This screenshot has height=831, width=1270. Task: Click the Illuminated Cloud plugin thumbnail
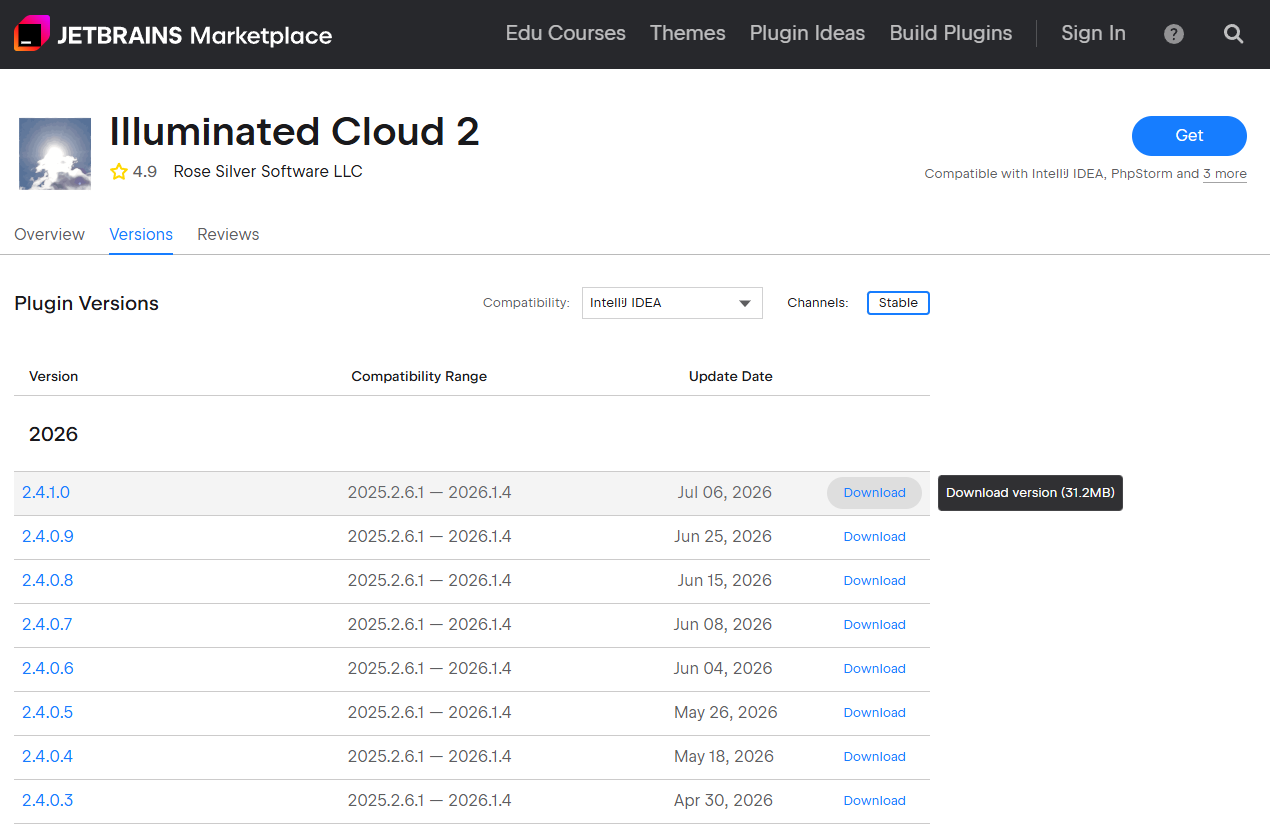(x=55, y=153)
